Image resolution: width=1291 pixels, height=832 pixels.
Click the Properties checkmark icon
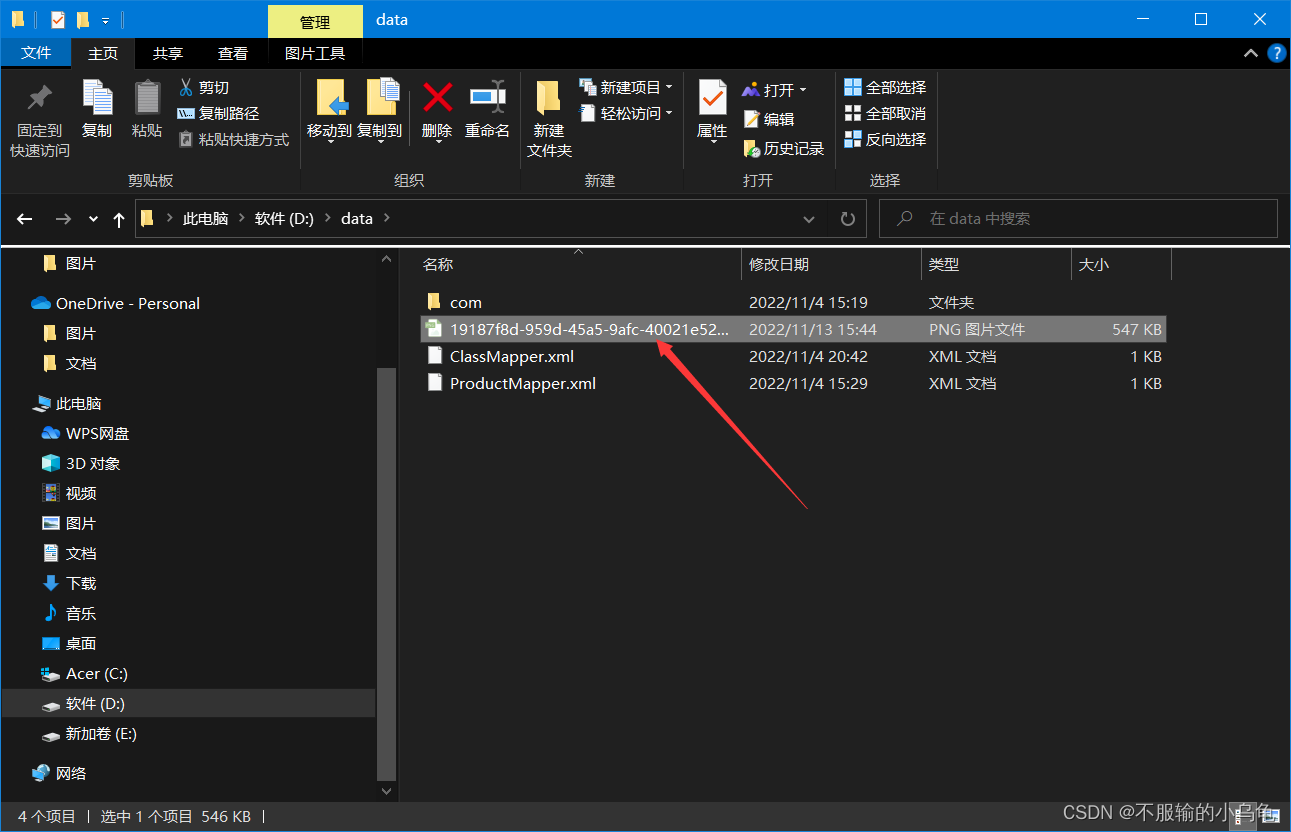pyautogui.click(x=712, y=98)
